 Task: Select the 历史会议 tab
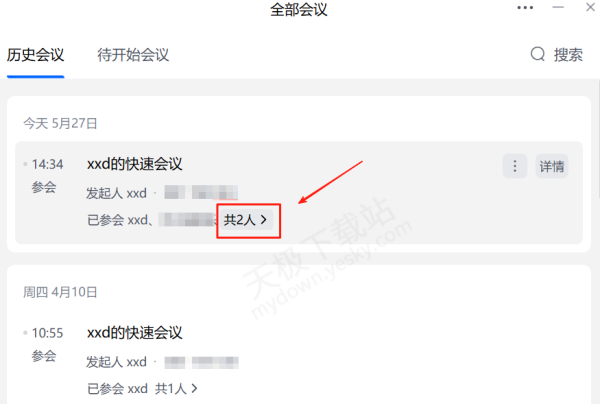pyautogui.click(x=35, y=55)
